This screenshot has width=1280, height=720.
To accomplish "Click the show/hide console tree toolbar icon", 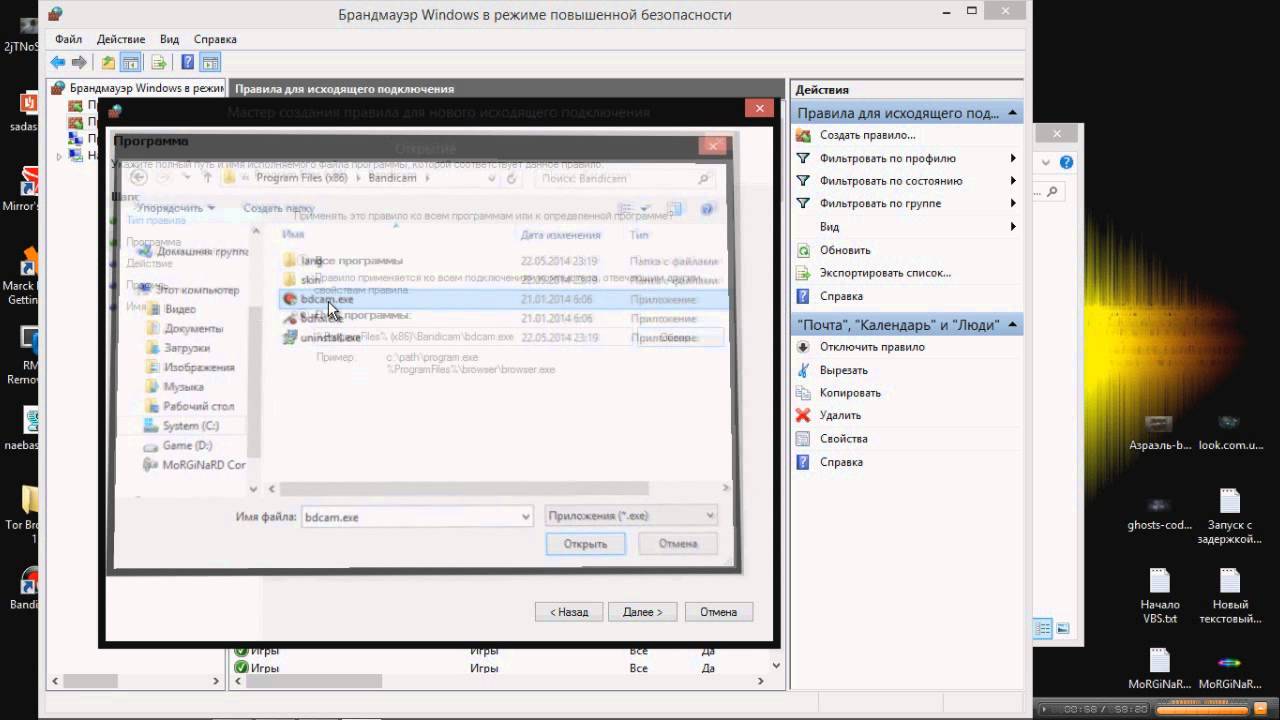I will click(x=130, y=63).
